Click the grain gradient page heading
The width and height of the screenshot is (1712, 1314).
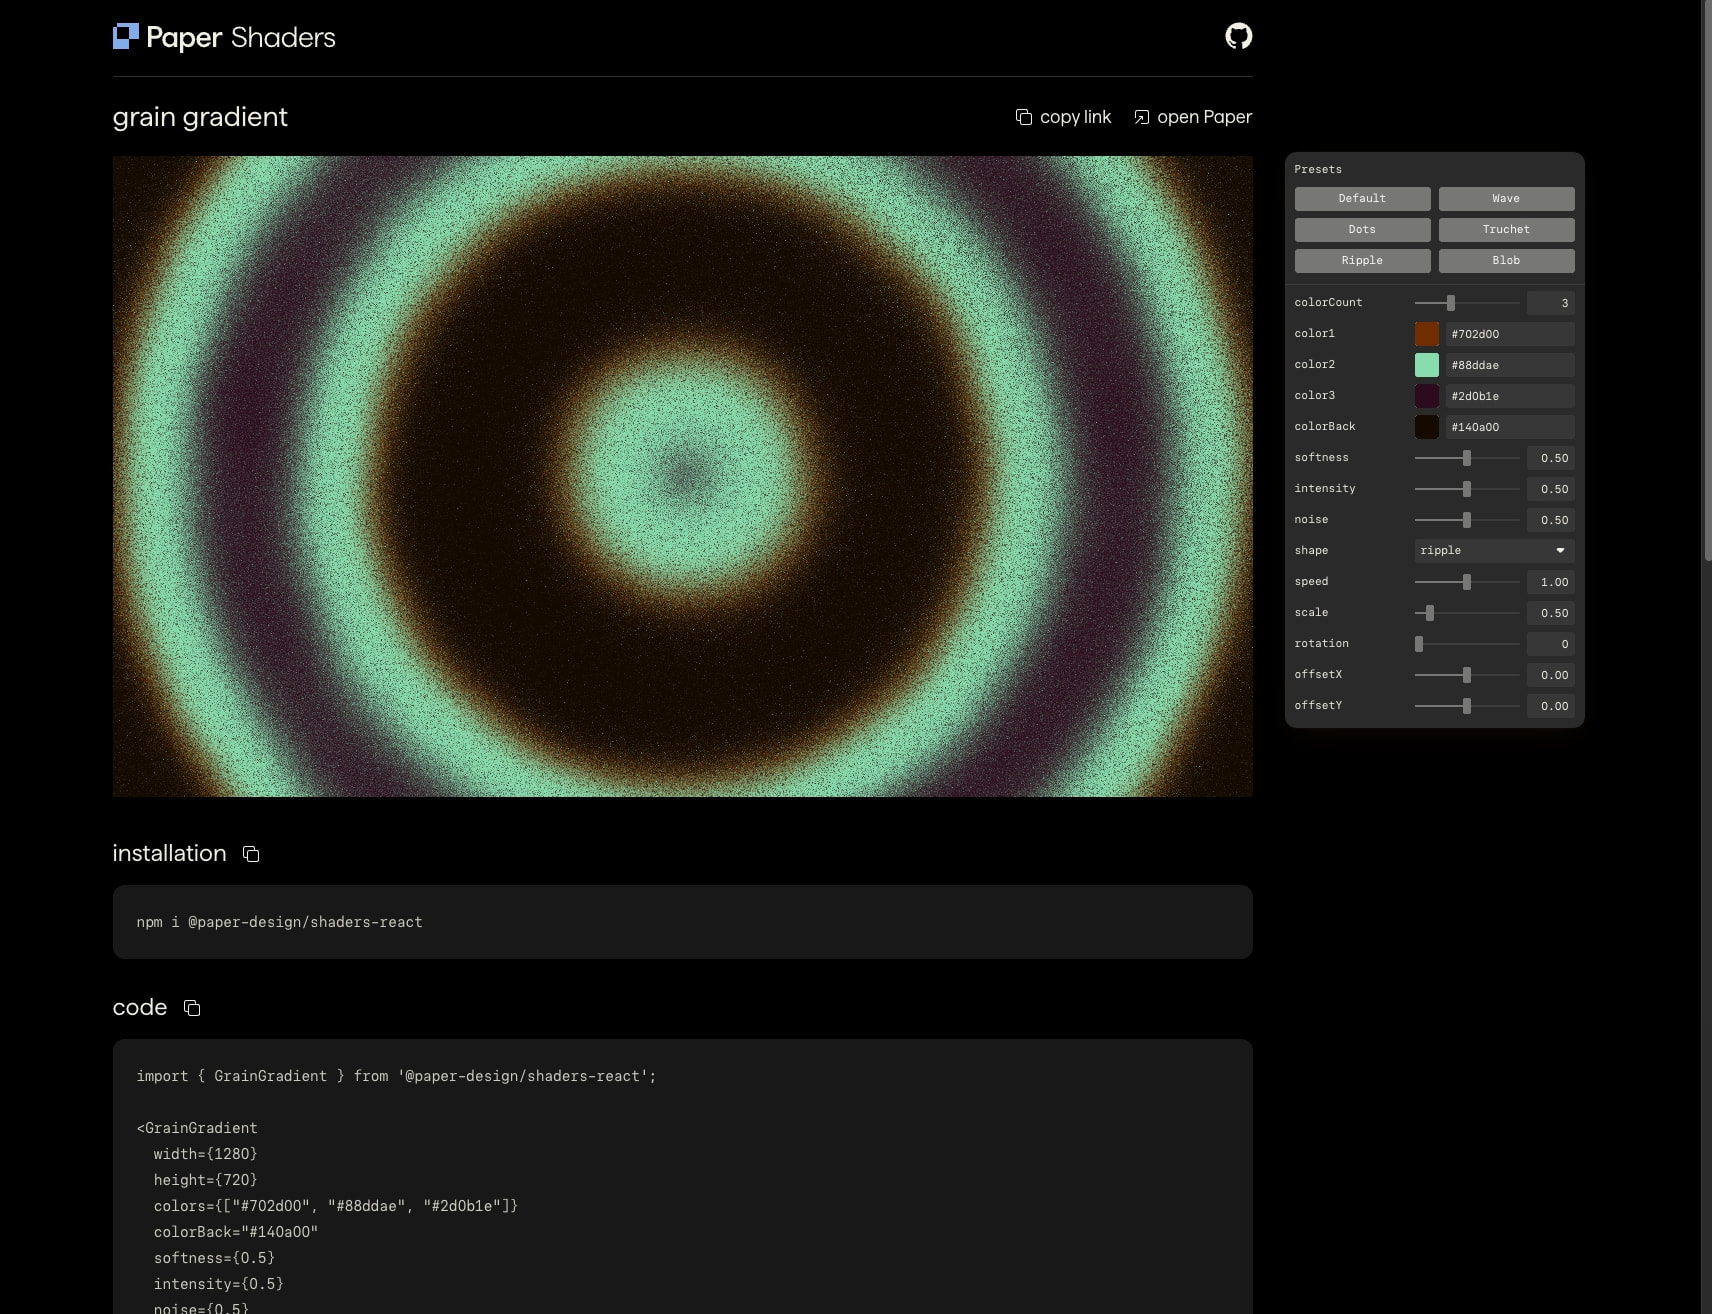coord(200,117)
